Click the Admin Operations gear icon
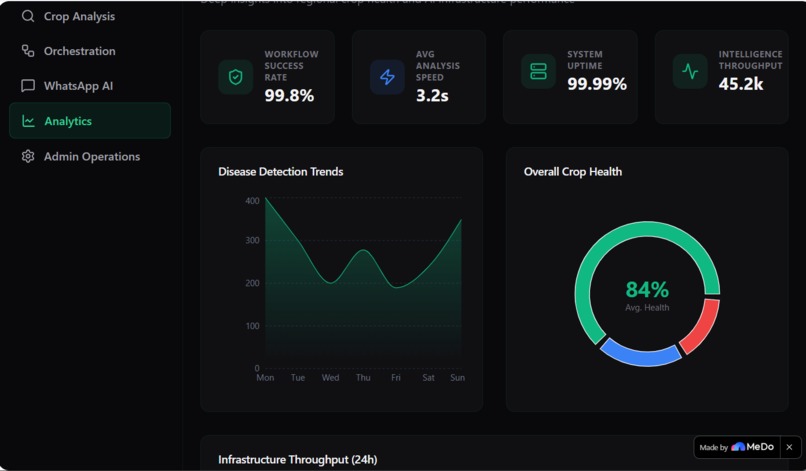The width and height of the screenshot is (806, 471). pos(28,156)
